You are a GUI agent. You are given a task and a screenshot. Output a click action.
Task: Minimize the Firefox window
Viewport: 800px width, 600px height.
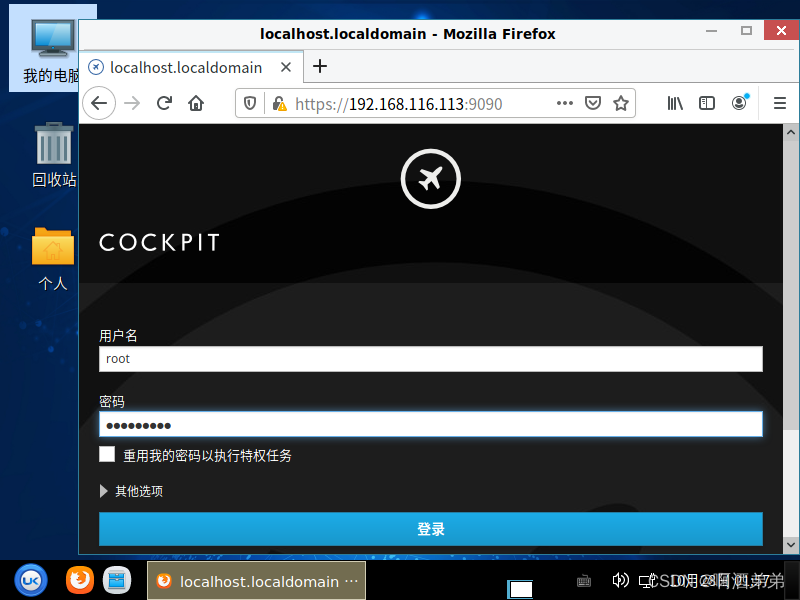[x=711, y=31]
